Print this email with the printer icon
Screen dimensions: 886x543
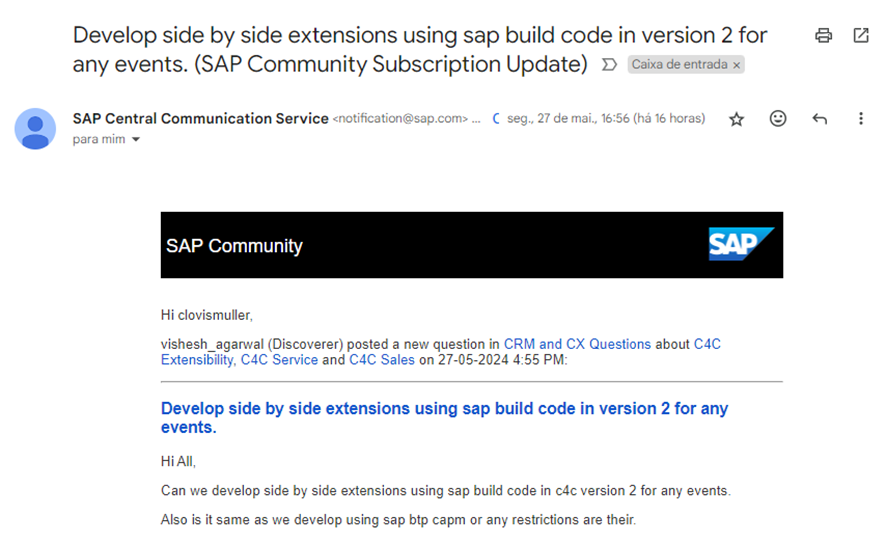coord(823,36)
